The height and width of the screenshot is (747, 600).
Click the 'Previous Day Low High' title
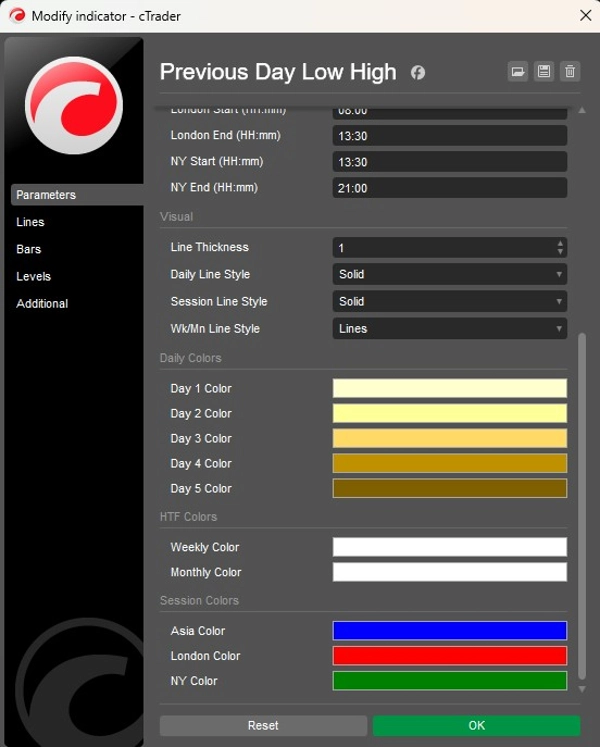coord(278,72)
